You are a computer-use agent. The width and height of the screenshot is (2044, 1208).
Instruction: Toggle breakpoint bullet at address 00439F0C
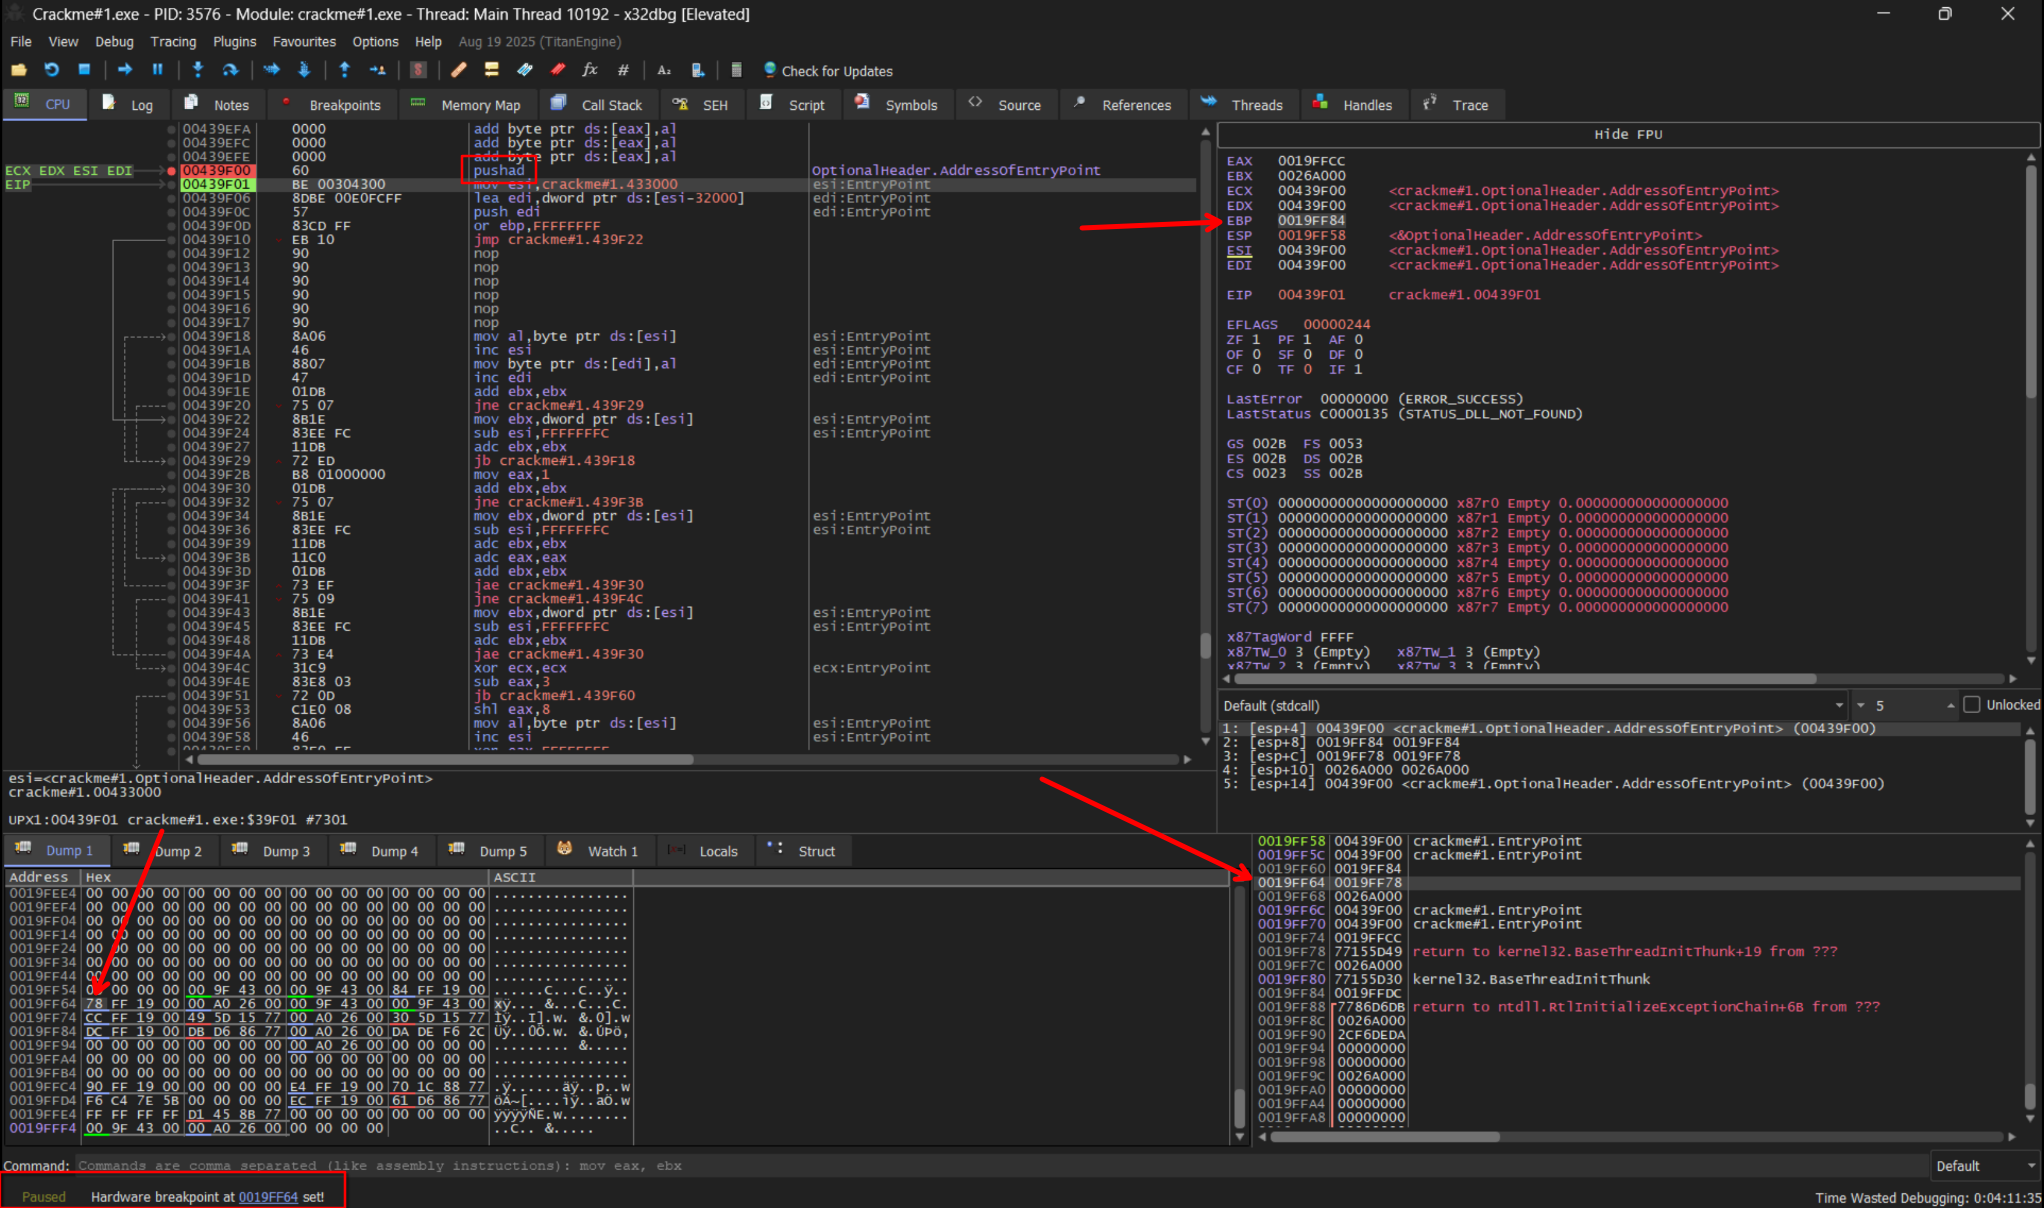[172, 212]
